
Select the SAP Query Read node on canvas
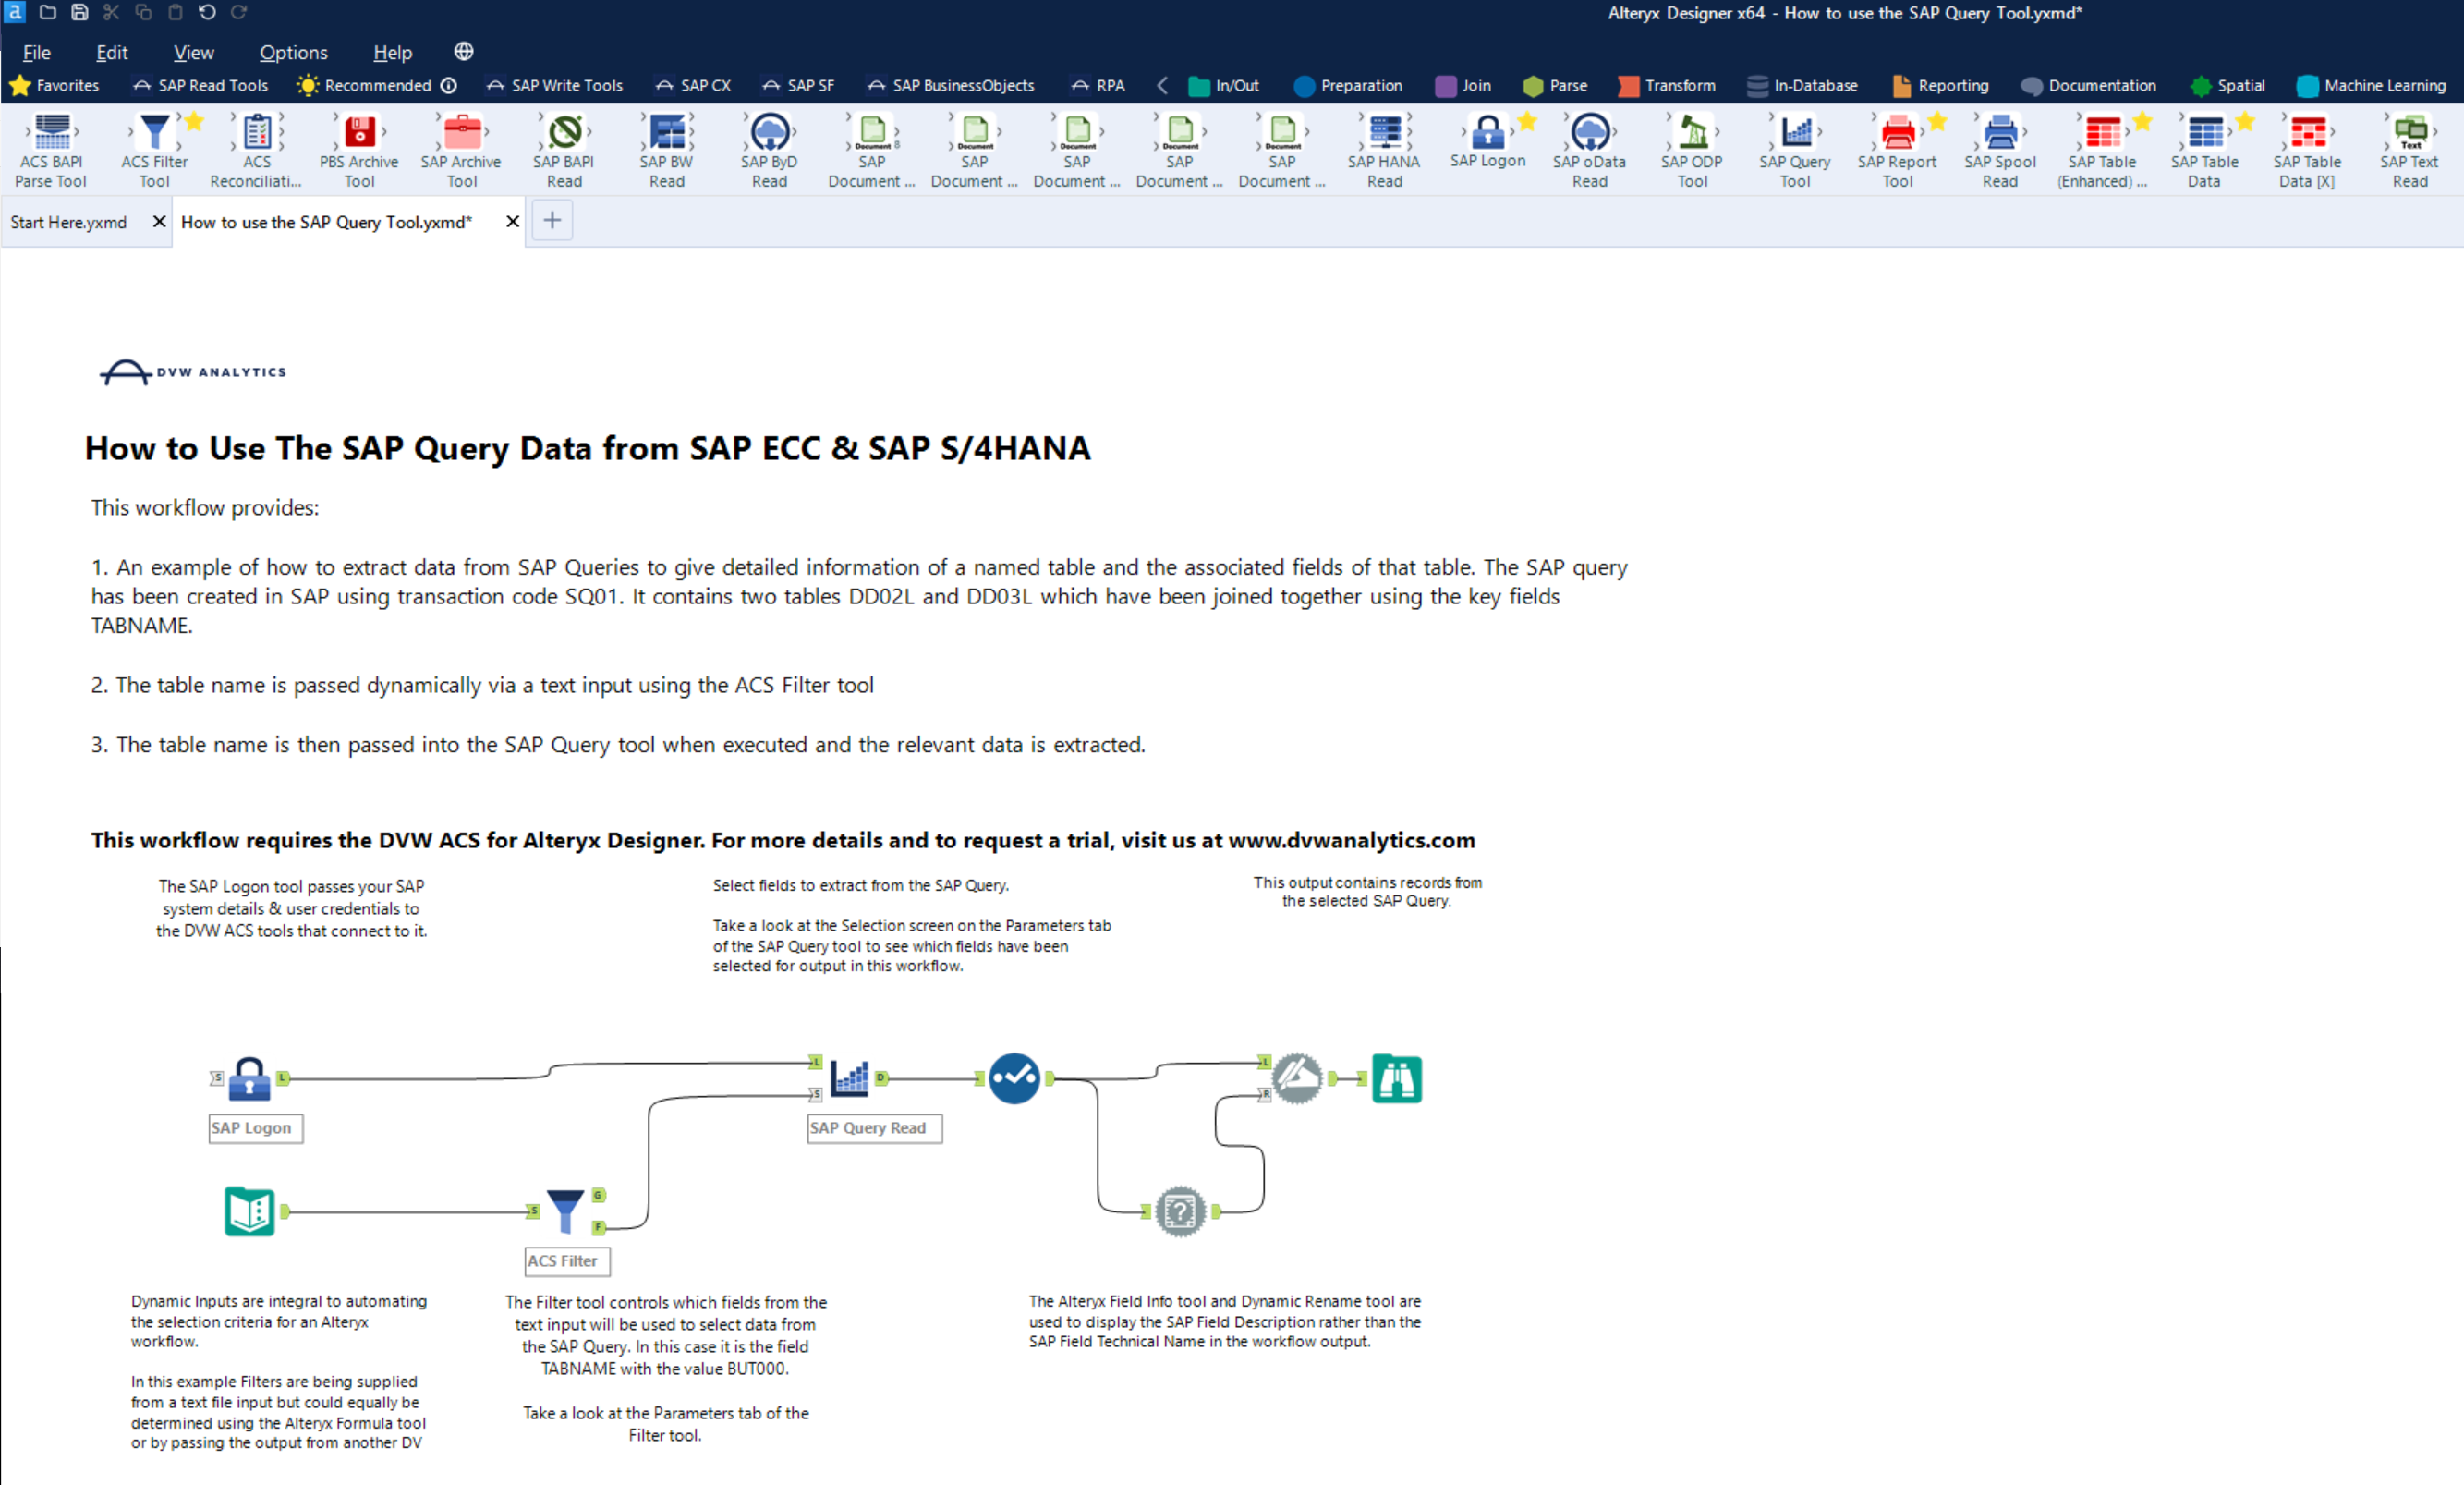pos(849,1078)
